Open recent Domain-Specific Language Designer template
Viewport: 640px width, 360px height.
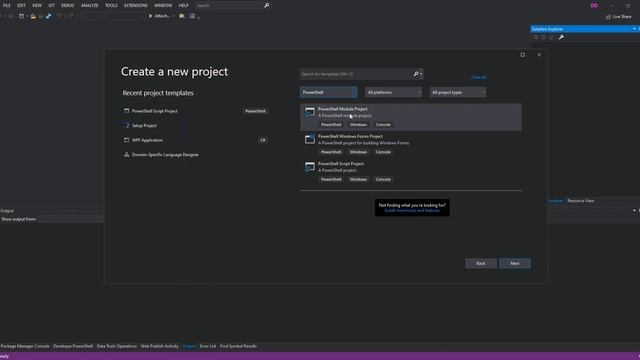[196, 155]
